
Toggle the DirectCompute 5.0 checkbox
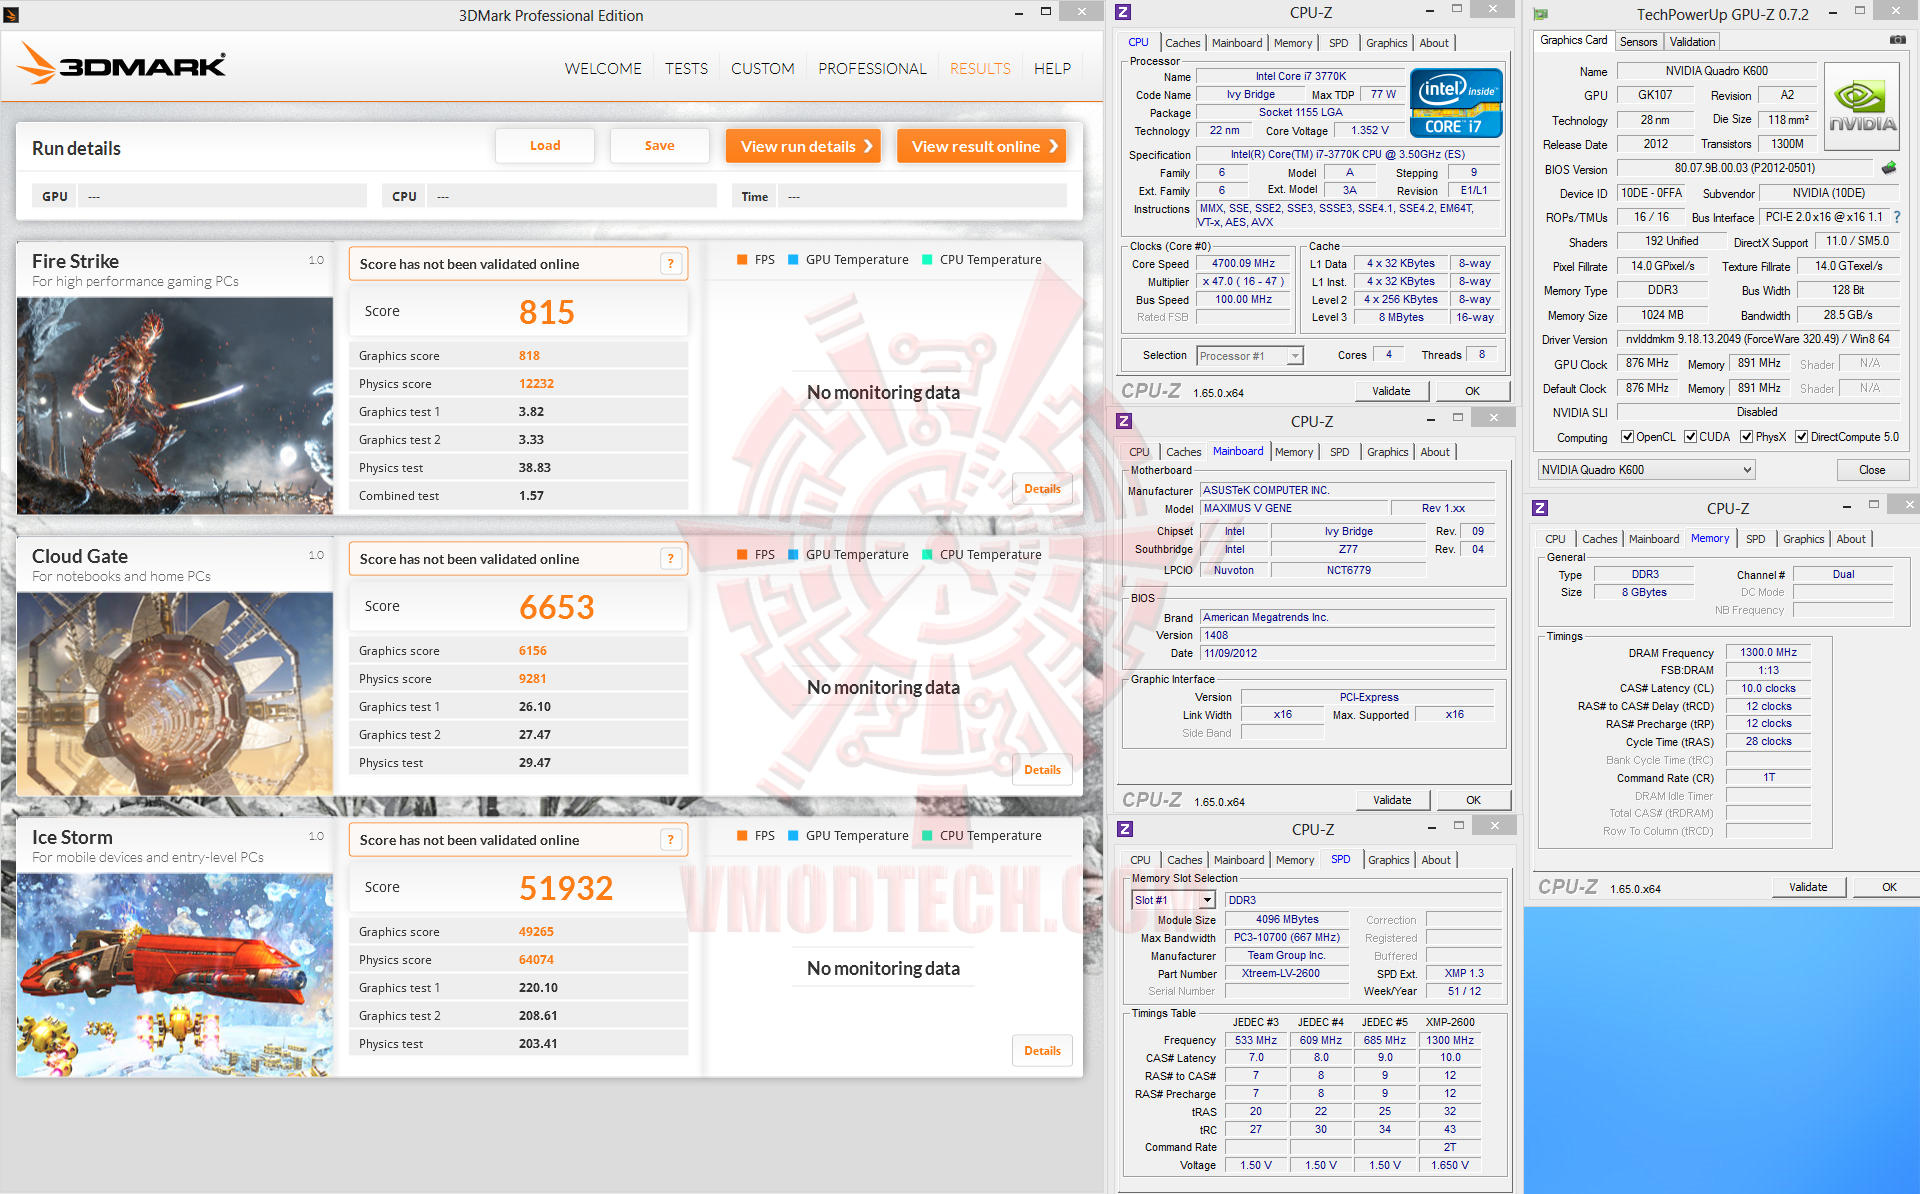click(x=1801, y=437)
